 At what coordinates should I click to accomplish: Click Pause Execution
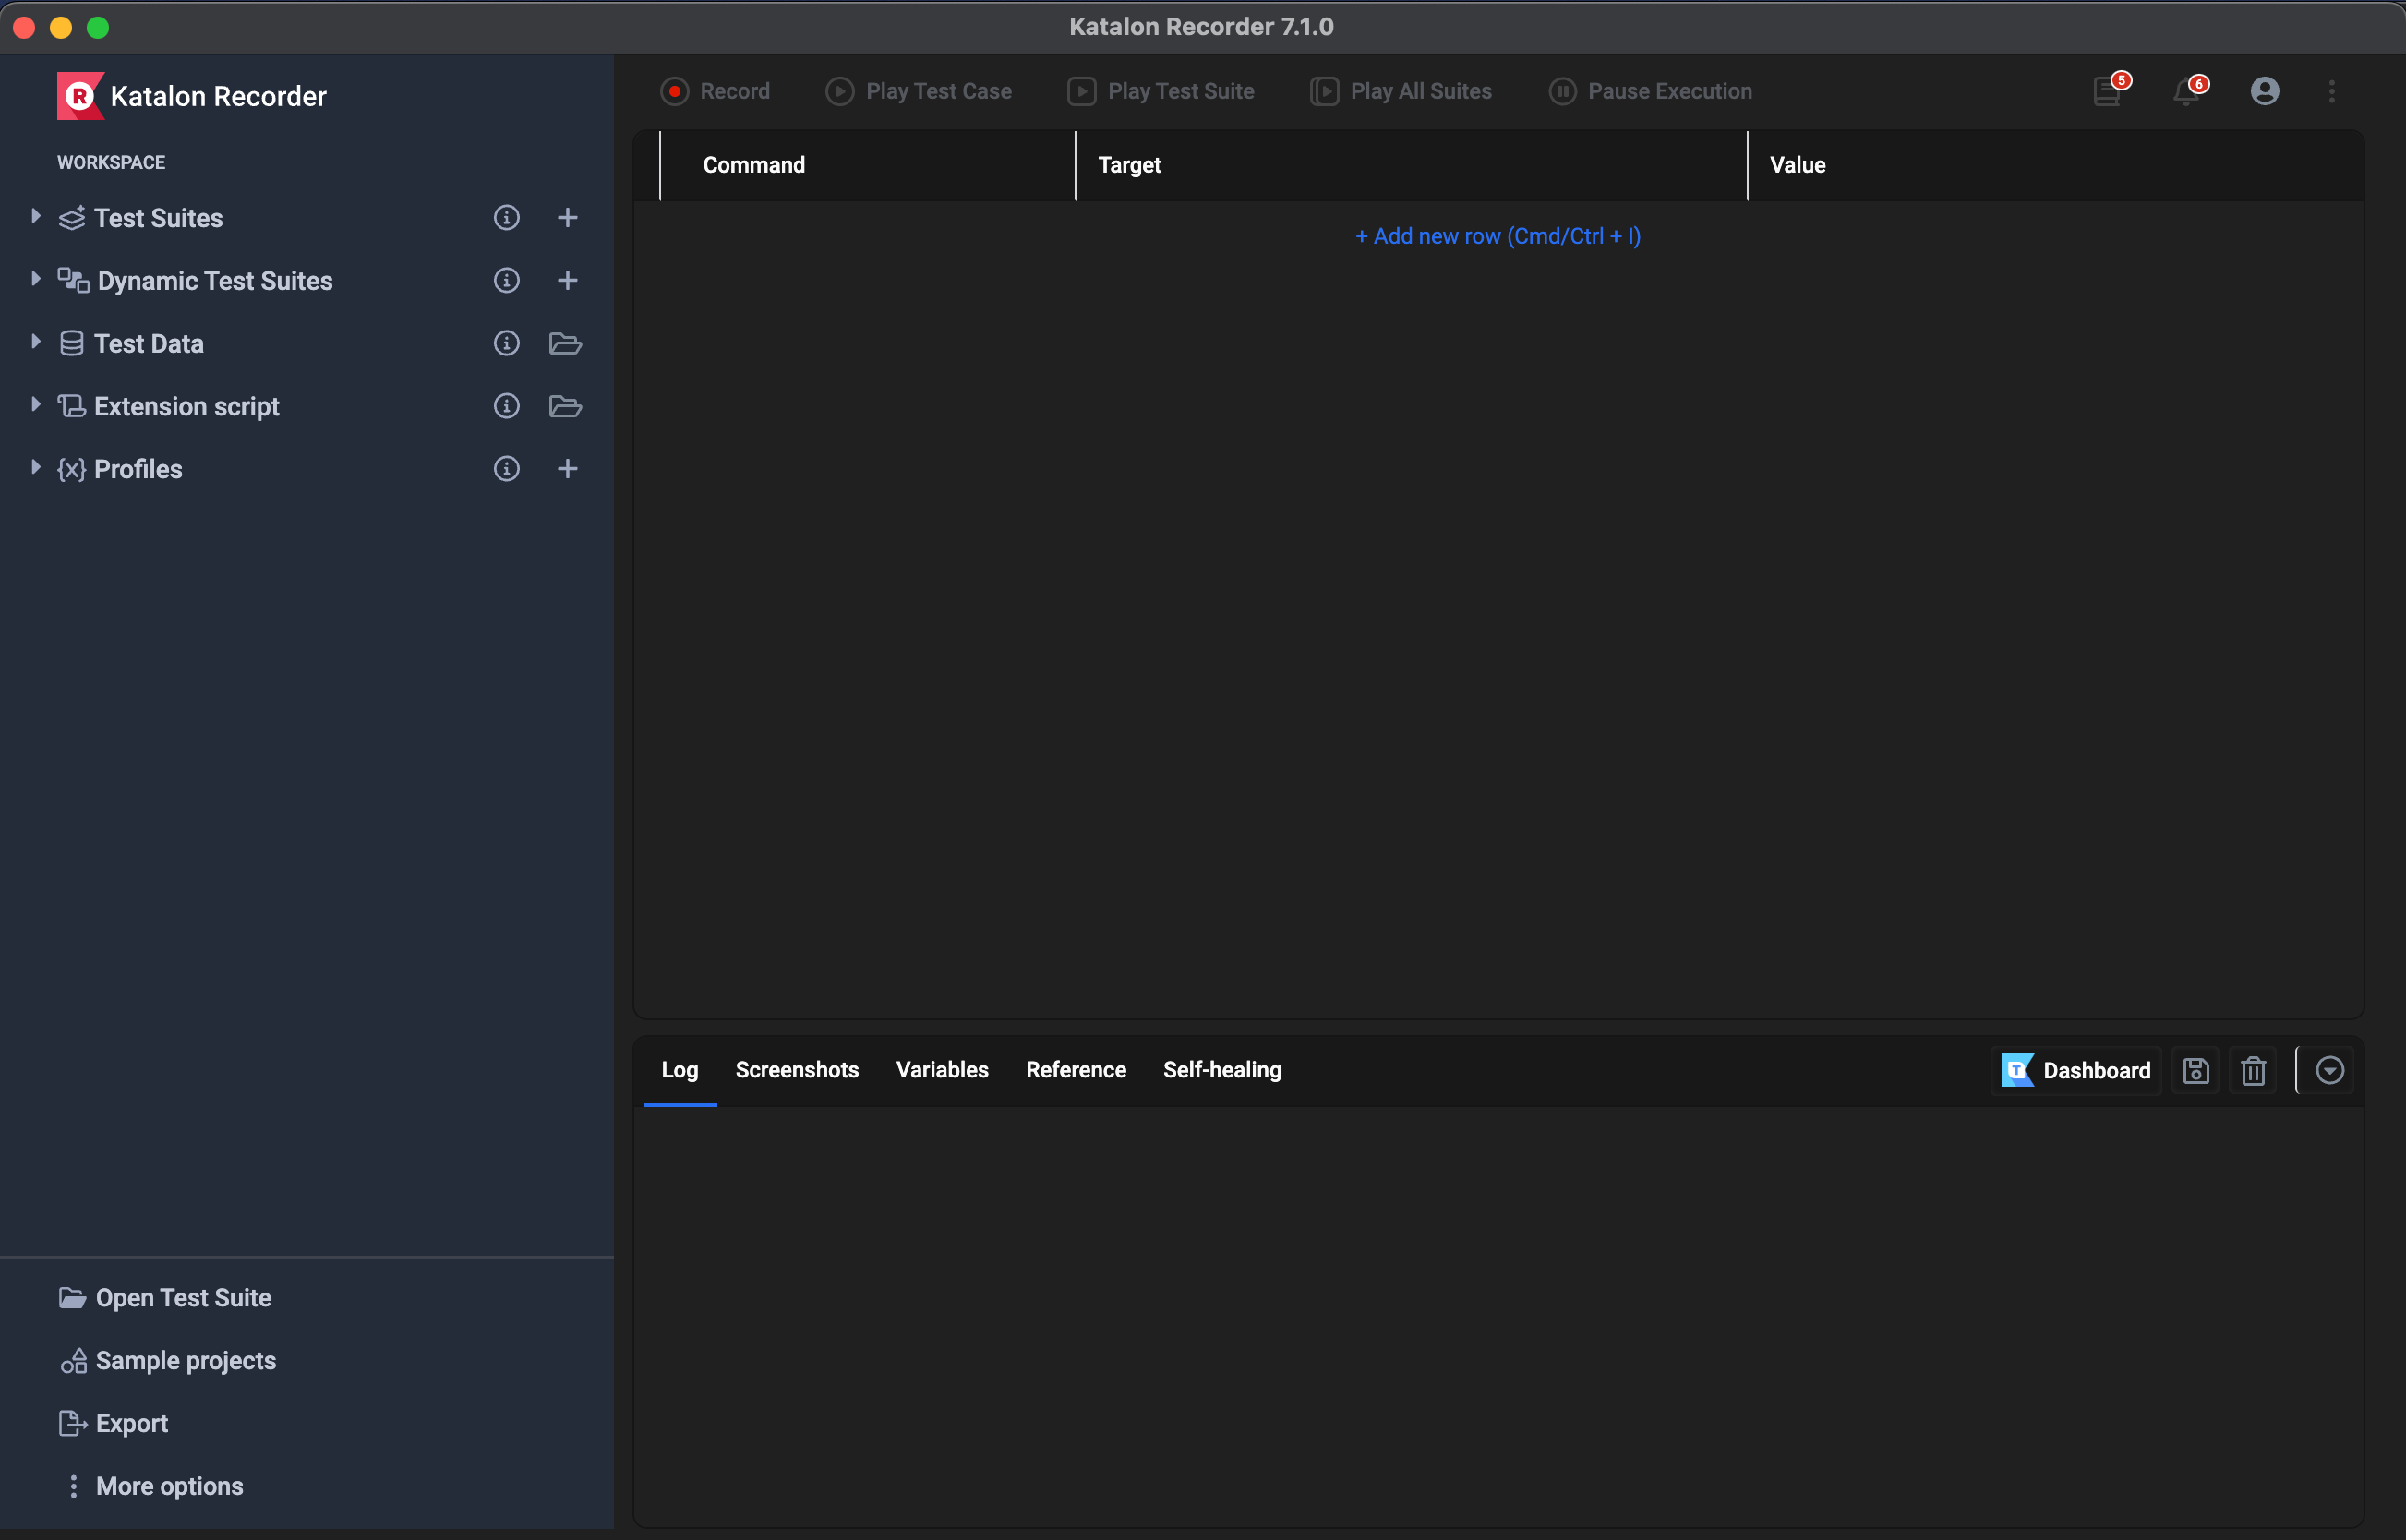coord(1651,91)
